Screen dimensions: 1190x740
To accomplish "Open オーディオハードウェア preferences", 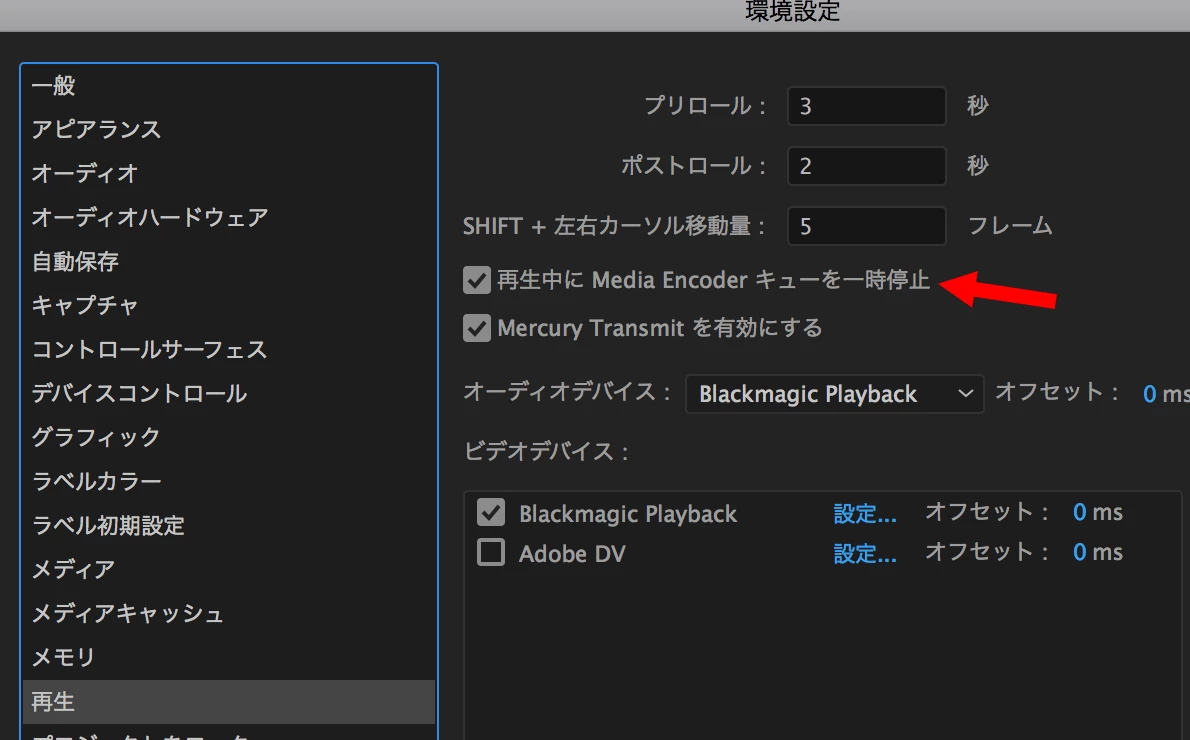I will tap(228, 218).
